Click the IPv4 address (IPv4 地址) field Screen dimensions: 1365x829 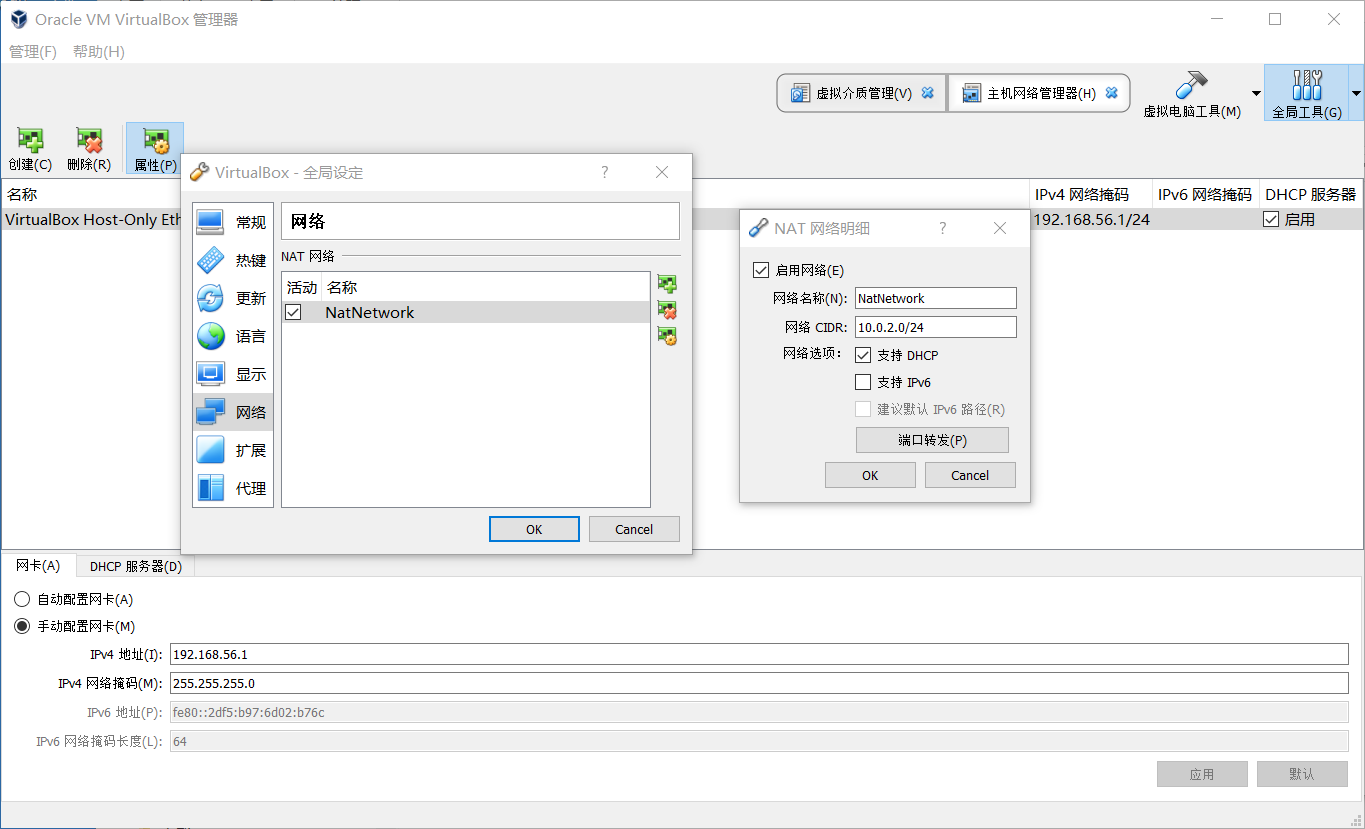point(759,654)
